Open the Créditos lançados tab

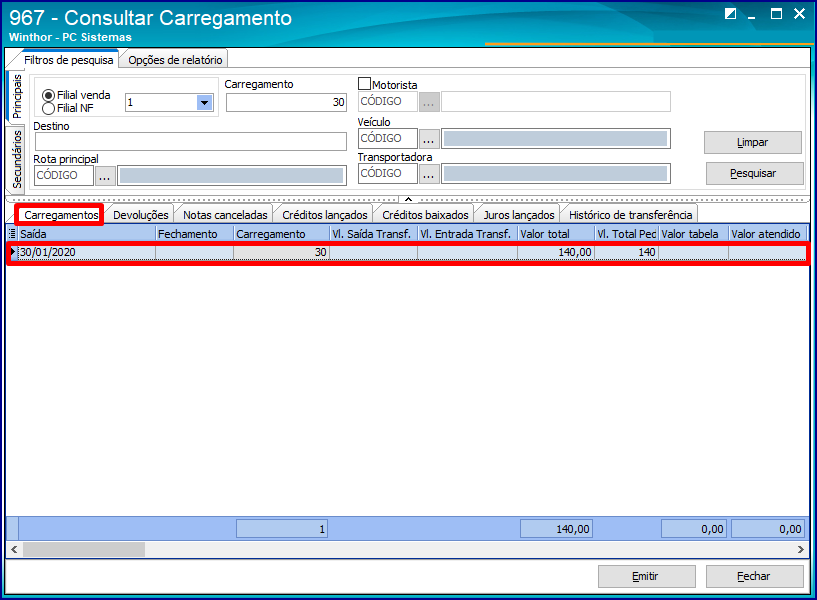click(325, 215)
